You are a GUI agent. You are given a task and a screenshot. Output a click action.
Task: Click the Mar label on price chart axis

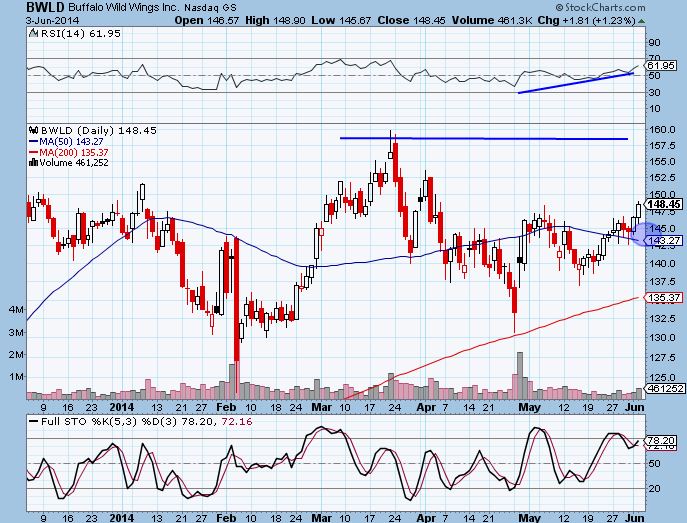[322, 407]
